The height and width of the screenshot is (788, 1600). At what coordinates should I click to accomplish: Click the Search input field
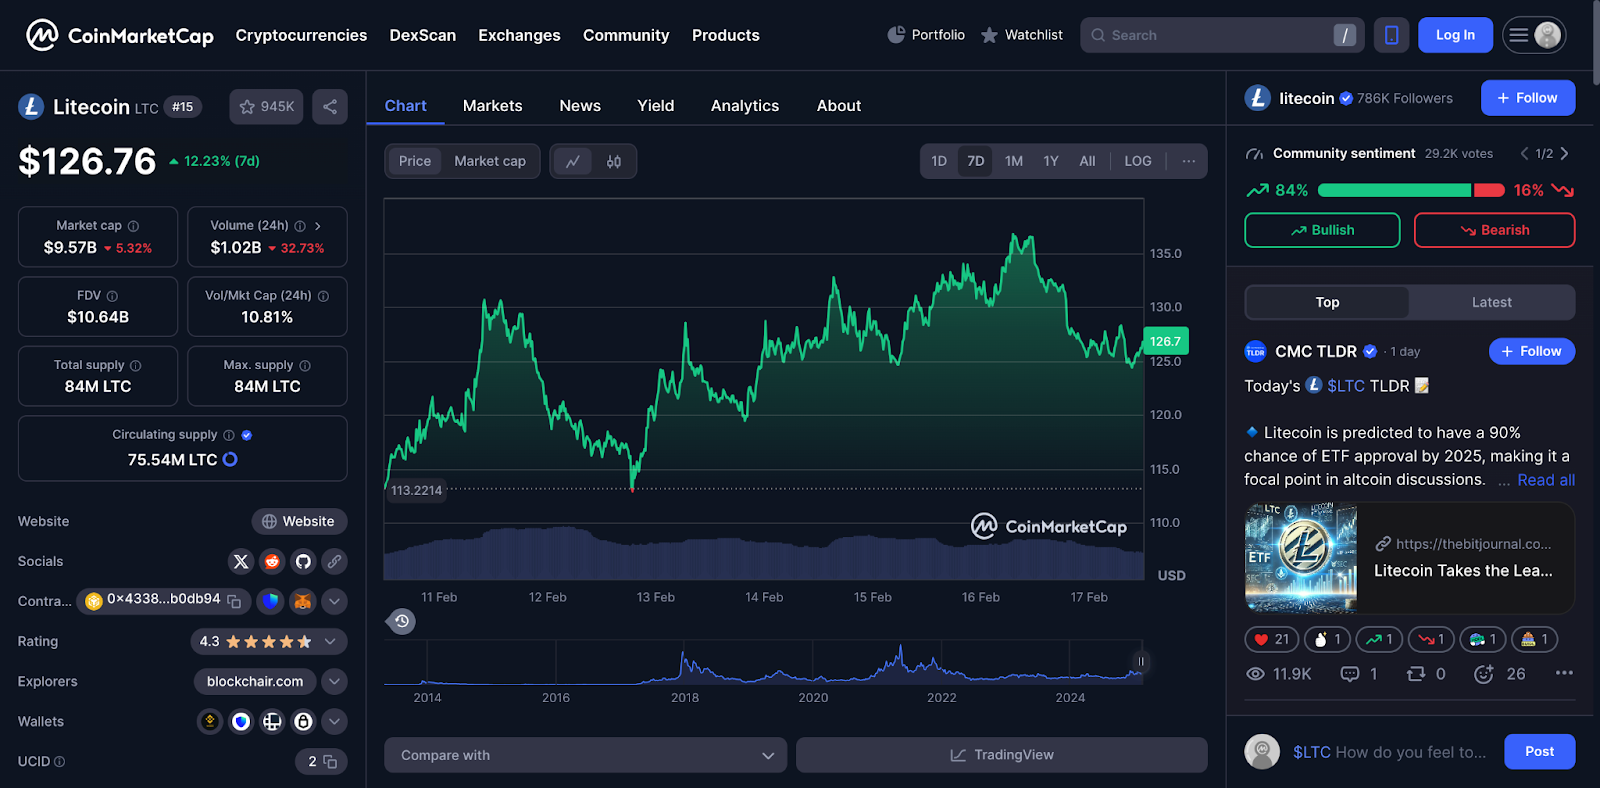point(1222,35)
